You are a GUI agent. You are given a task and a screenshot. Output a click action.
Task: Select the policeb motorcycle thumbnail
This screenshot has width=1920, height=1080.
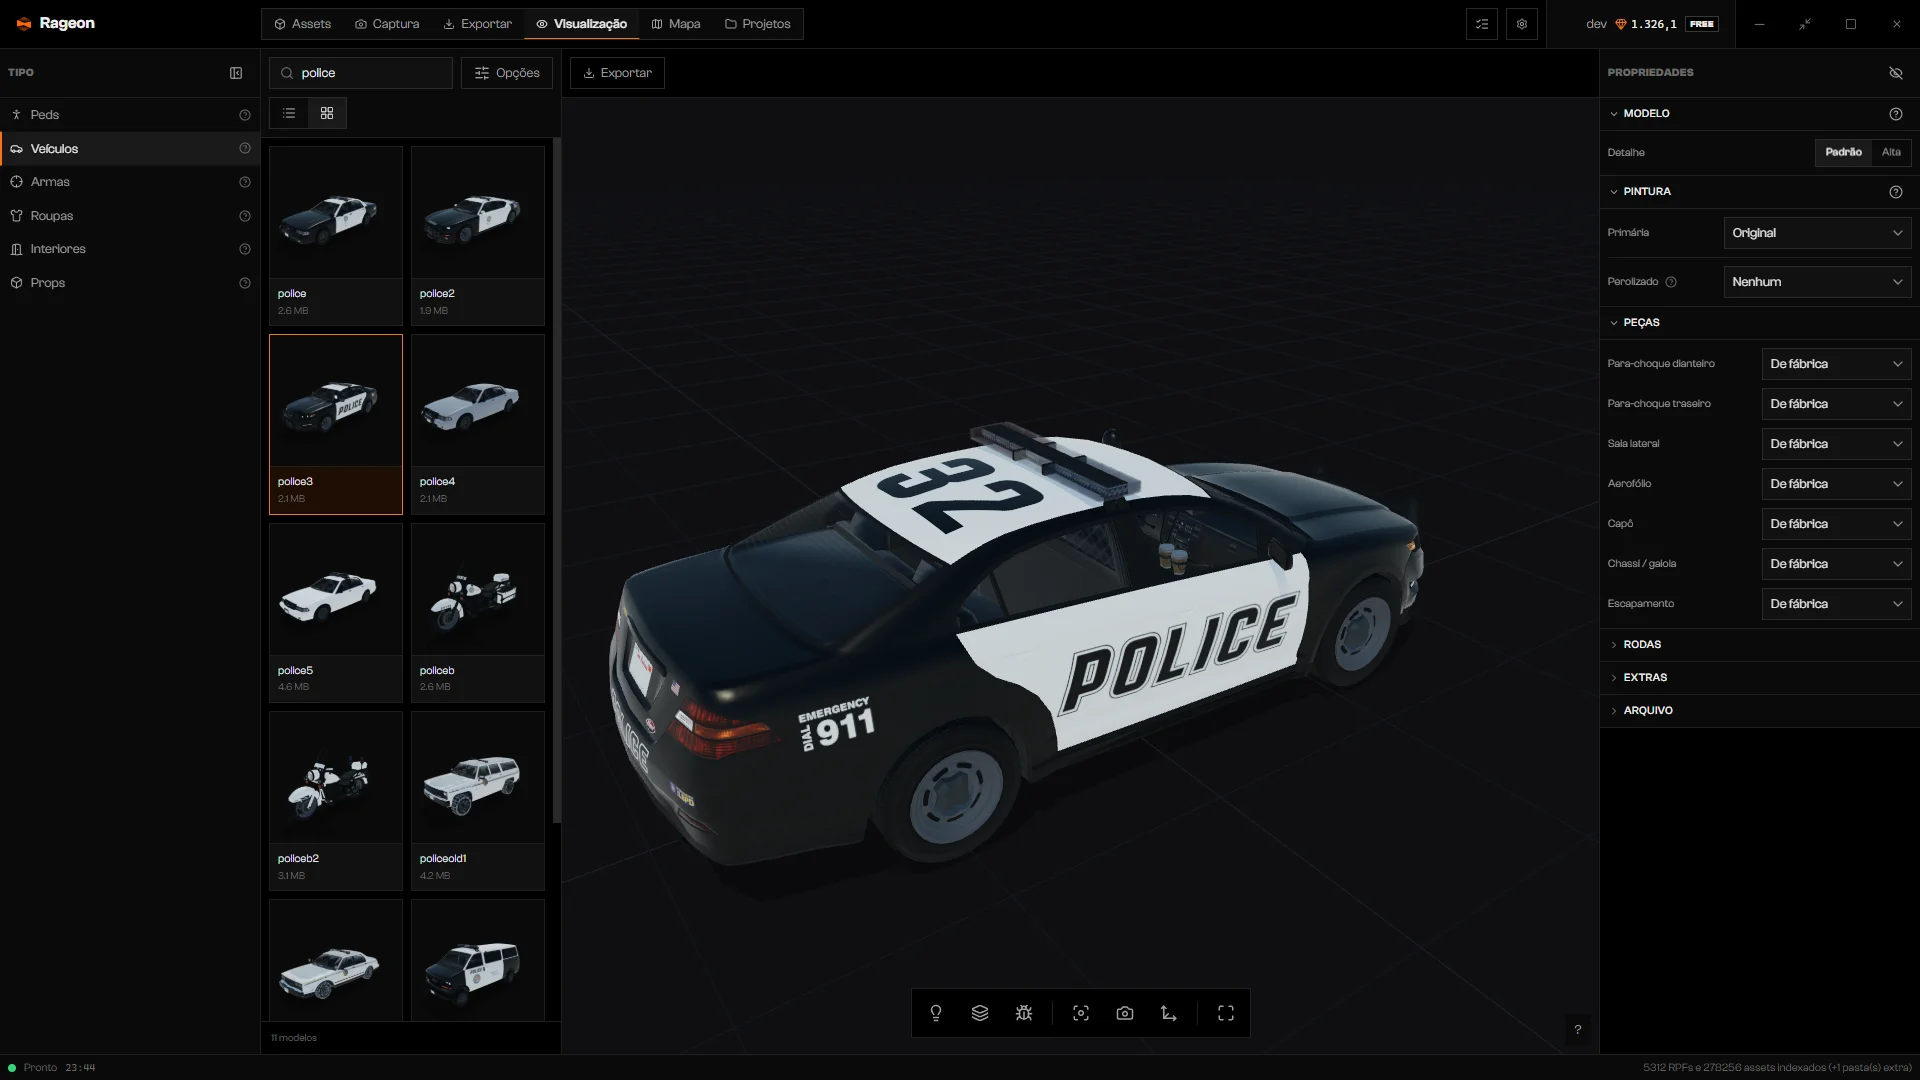coord(478,613)
